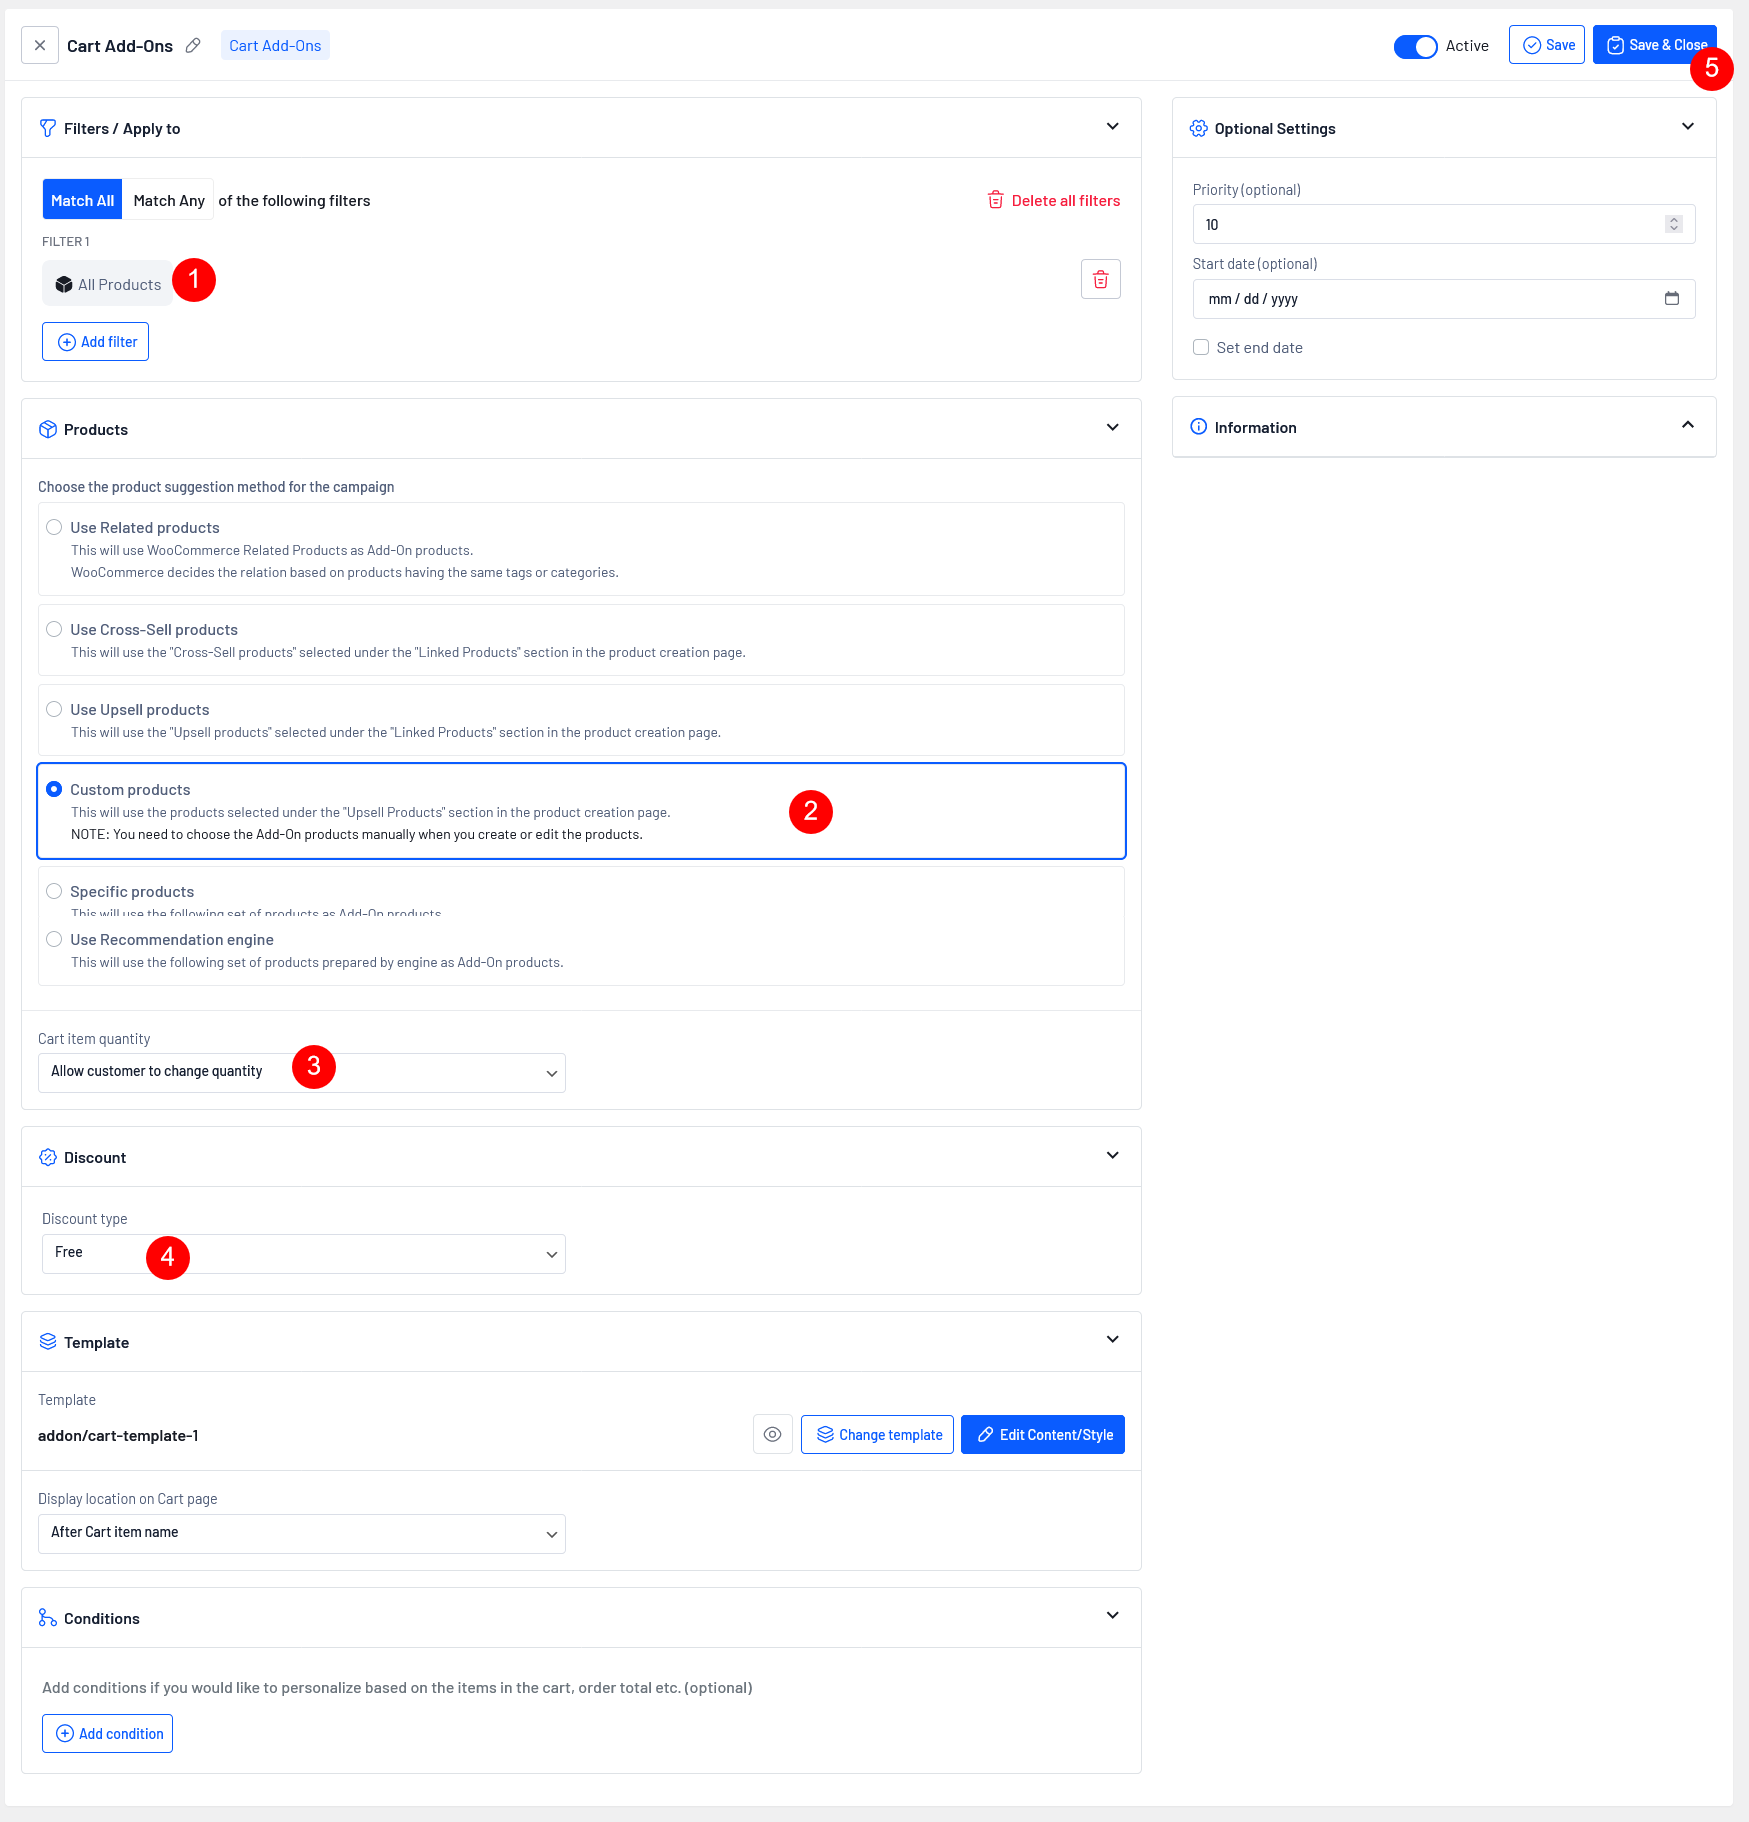The image size is (1749, 1822).
Task: Open the Discount type dropdown
Action: point(303,1254)
